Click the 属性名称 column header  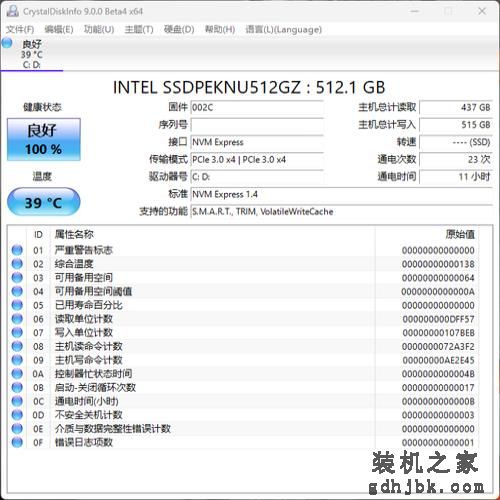coord(74,234)
